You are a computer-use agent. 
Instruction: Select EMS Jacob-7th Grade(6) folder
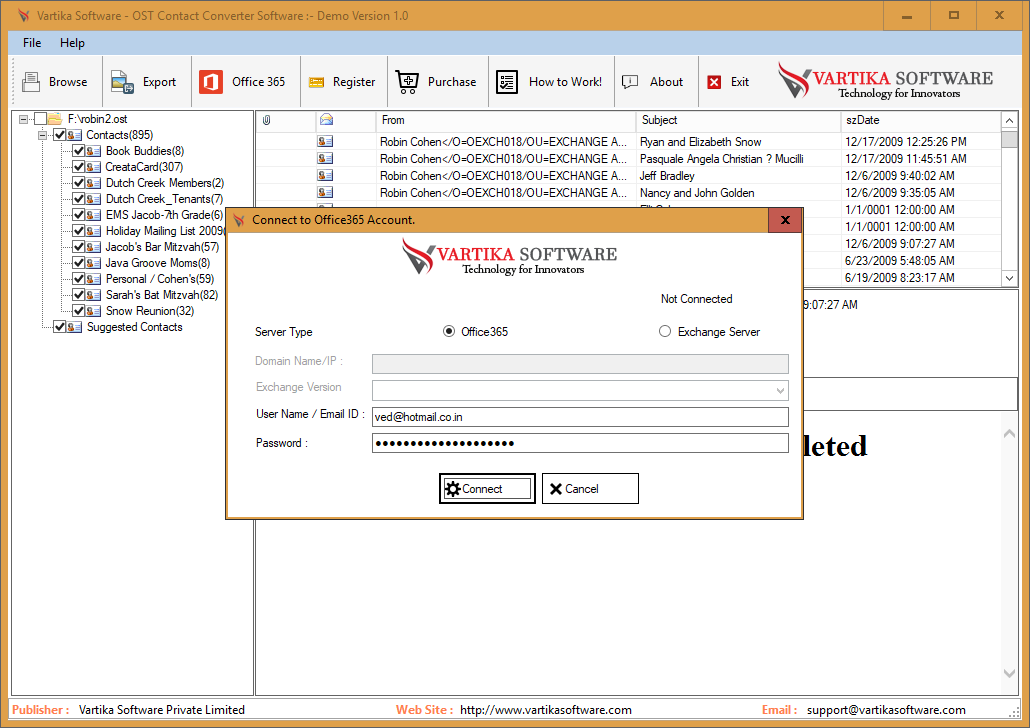(x=164, y=215)
